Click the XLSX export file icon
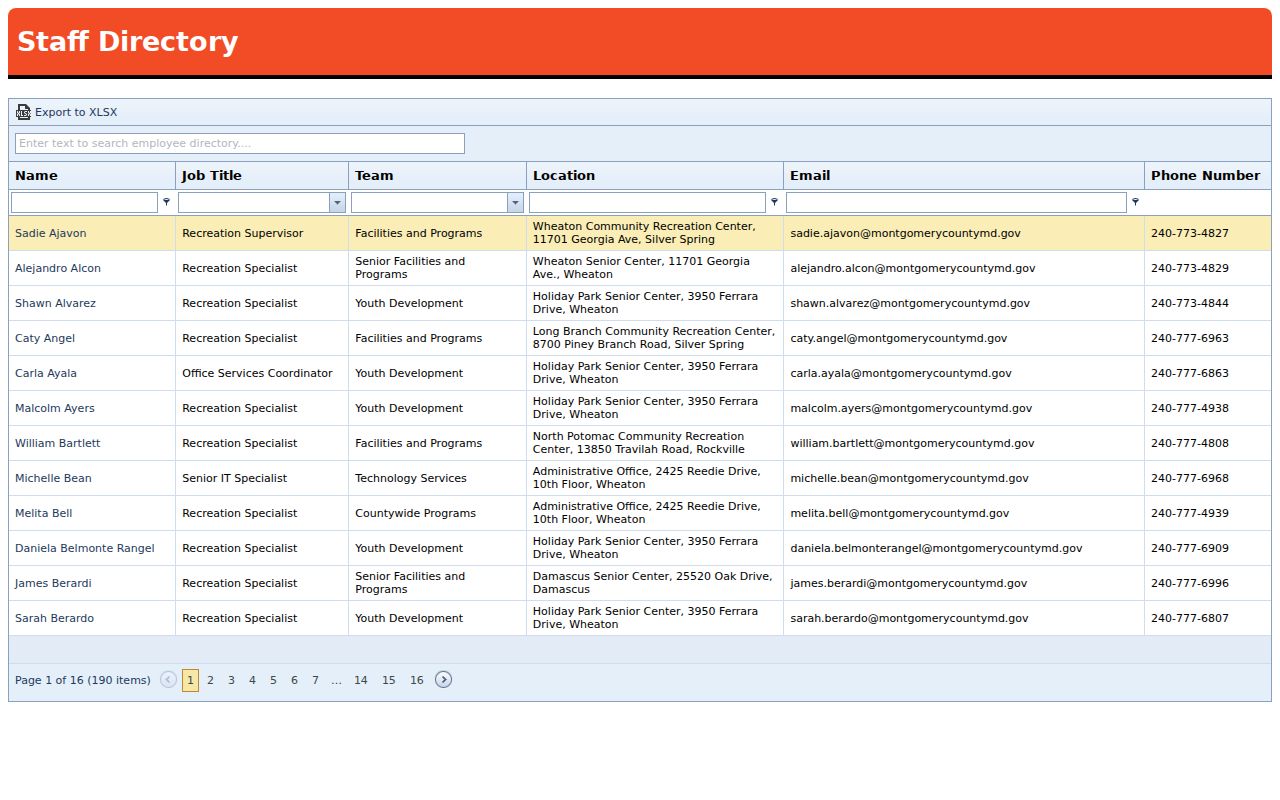This screenshot has width=1280, height=800. point(23,112)
